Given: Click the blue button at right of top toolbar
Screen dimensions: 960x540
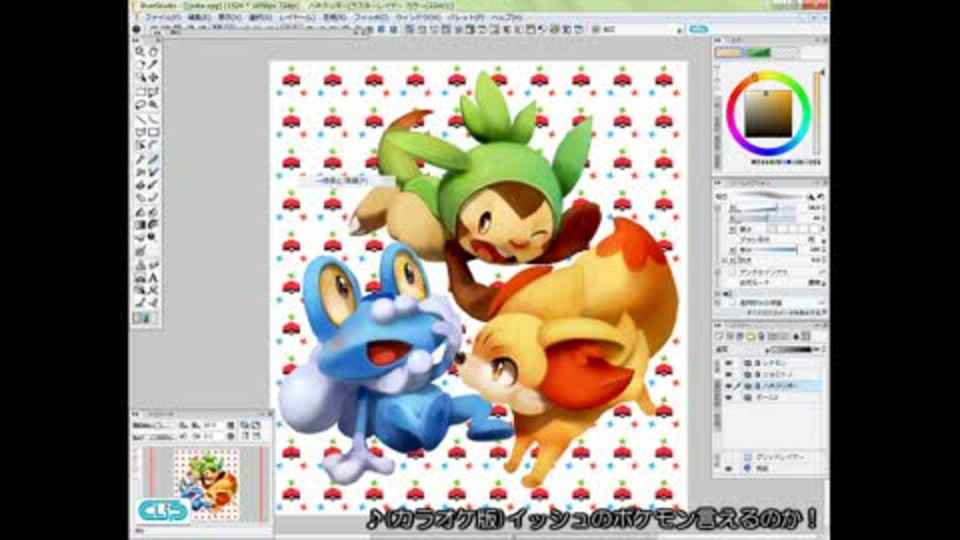Looking at the screenshot, I should tap(699, 29).
